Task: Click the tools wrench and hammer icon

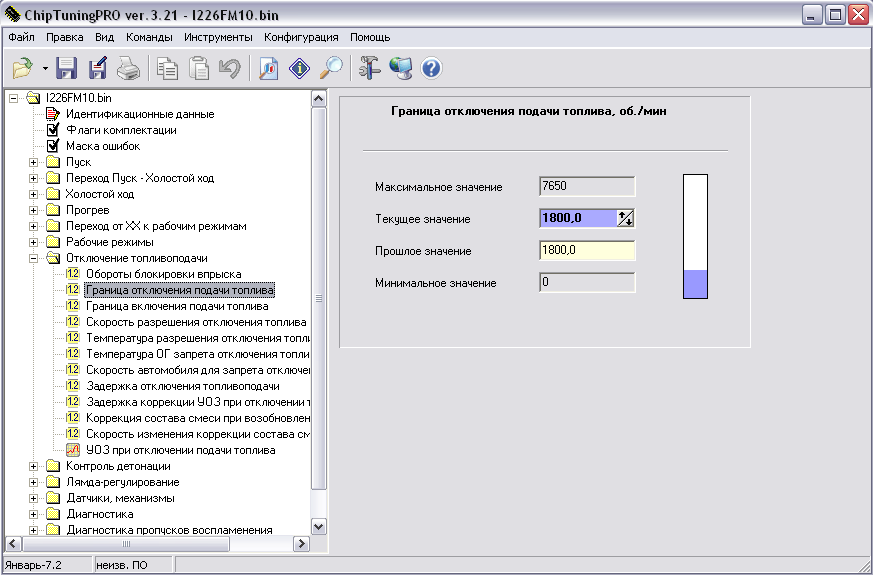Action: (369, 68)
